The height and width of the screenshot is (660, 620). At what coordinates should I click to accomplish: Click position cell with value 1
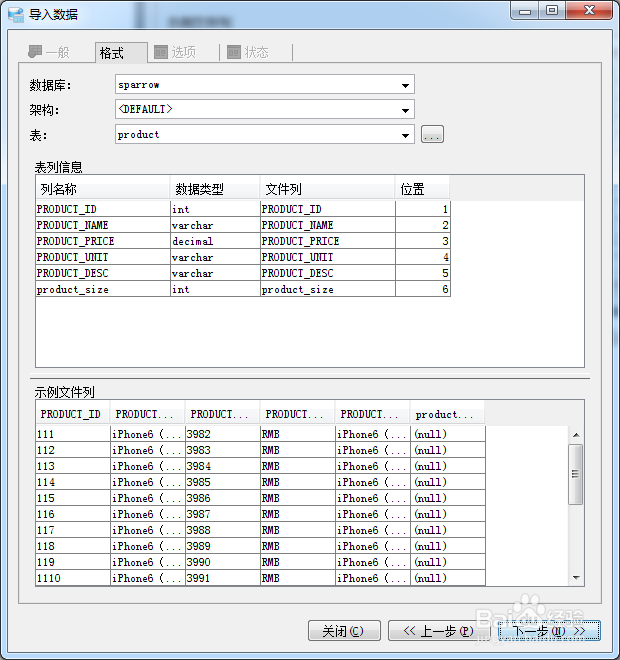423,209
